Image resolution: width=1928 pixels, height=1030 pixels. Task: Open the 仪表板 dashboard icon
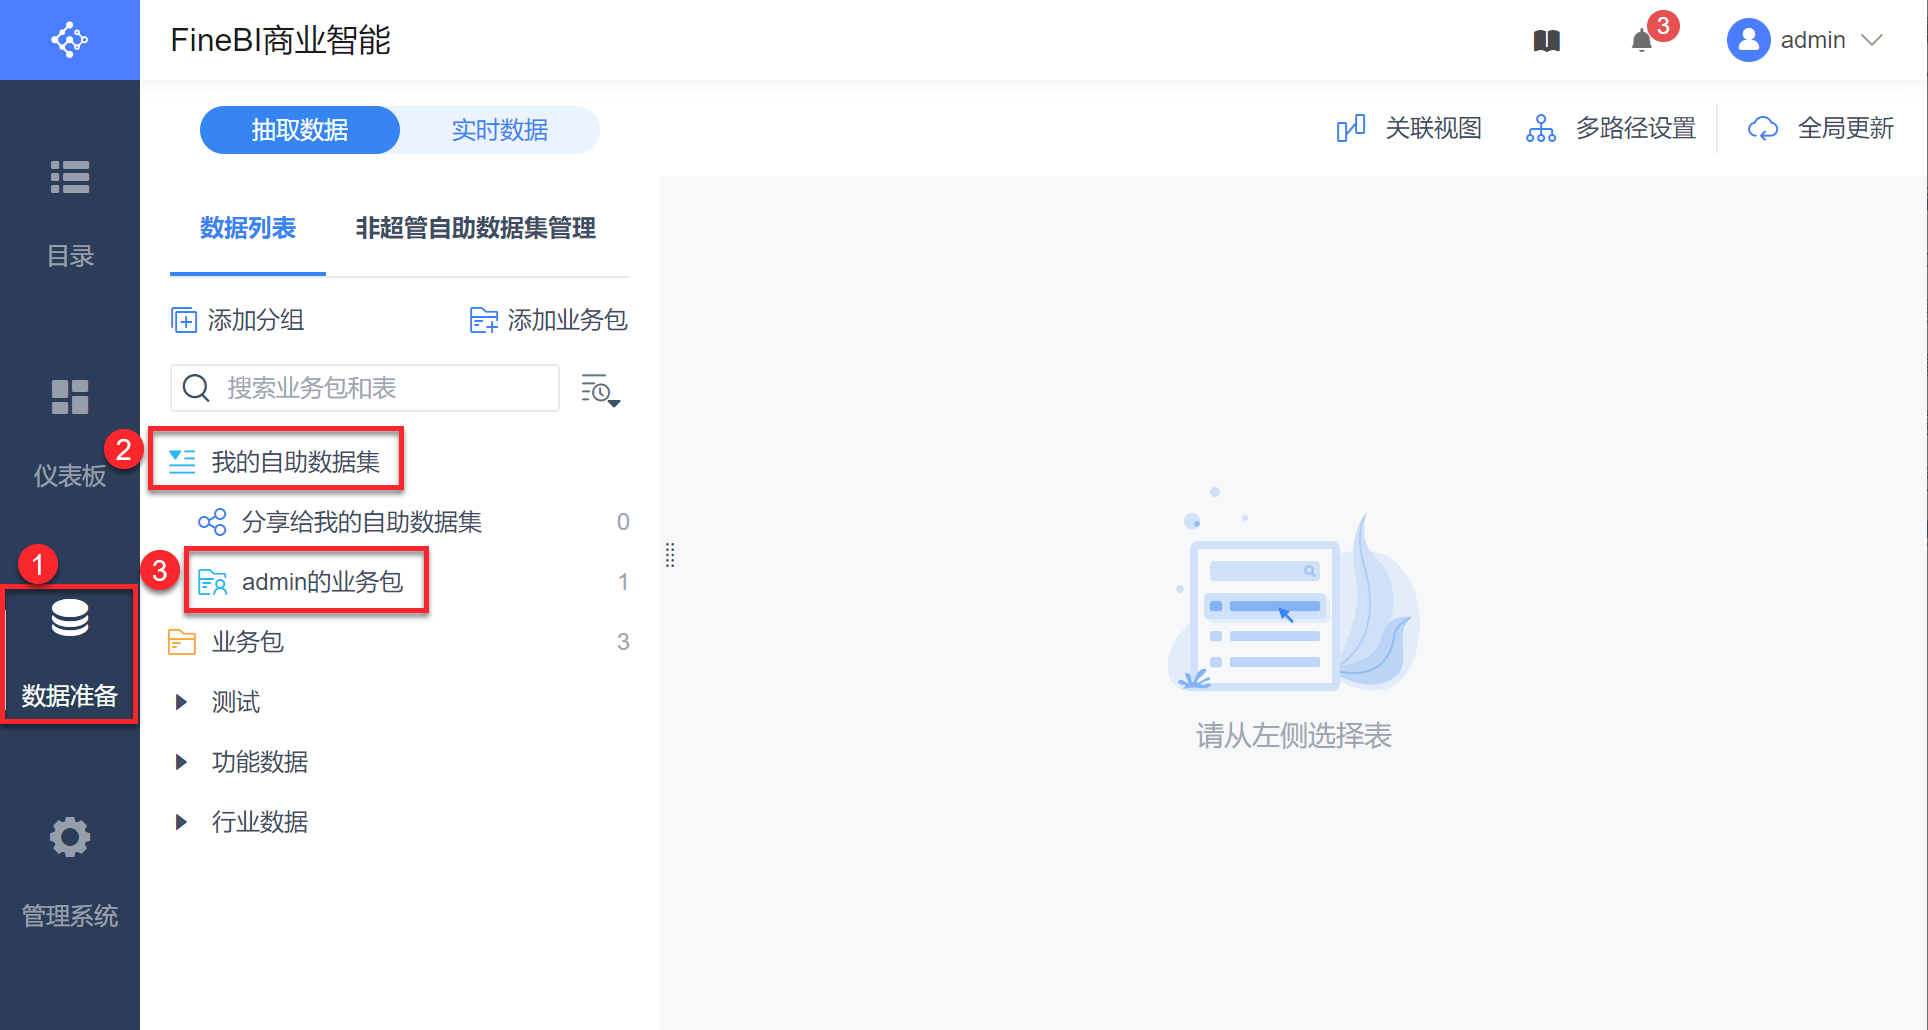tap(70, 397)
